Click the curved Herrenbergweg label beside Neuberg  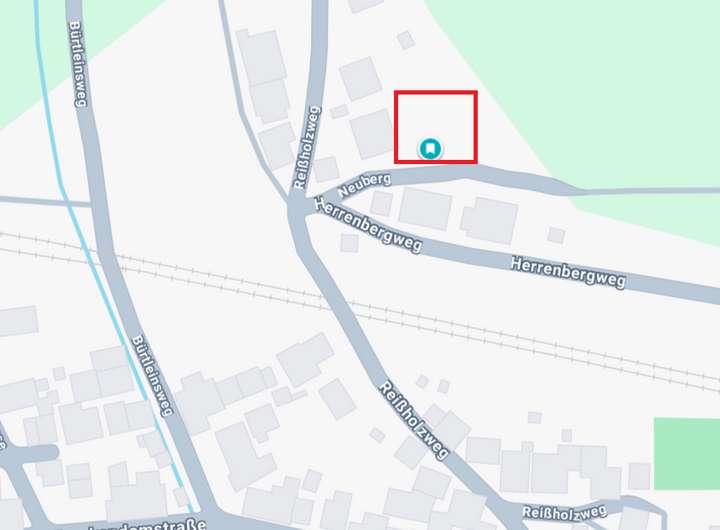pyautogui.click(x=368, y=224)
